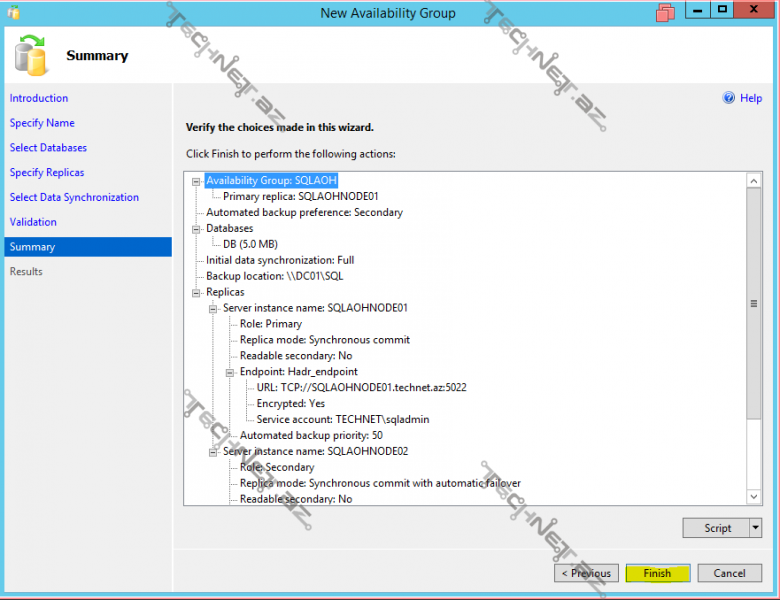Collapse the SQLAOHNODE01 server instance node

214,308
